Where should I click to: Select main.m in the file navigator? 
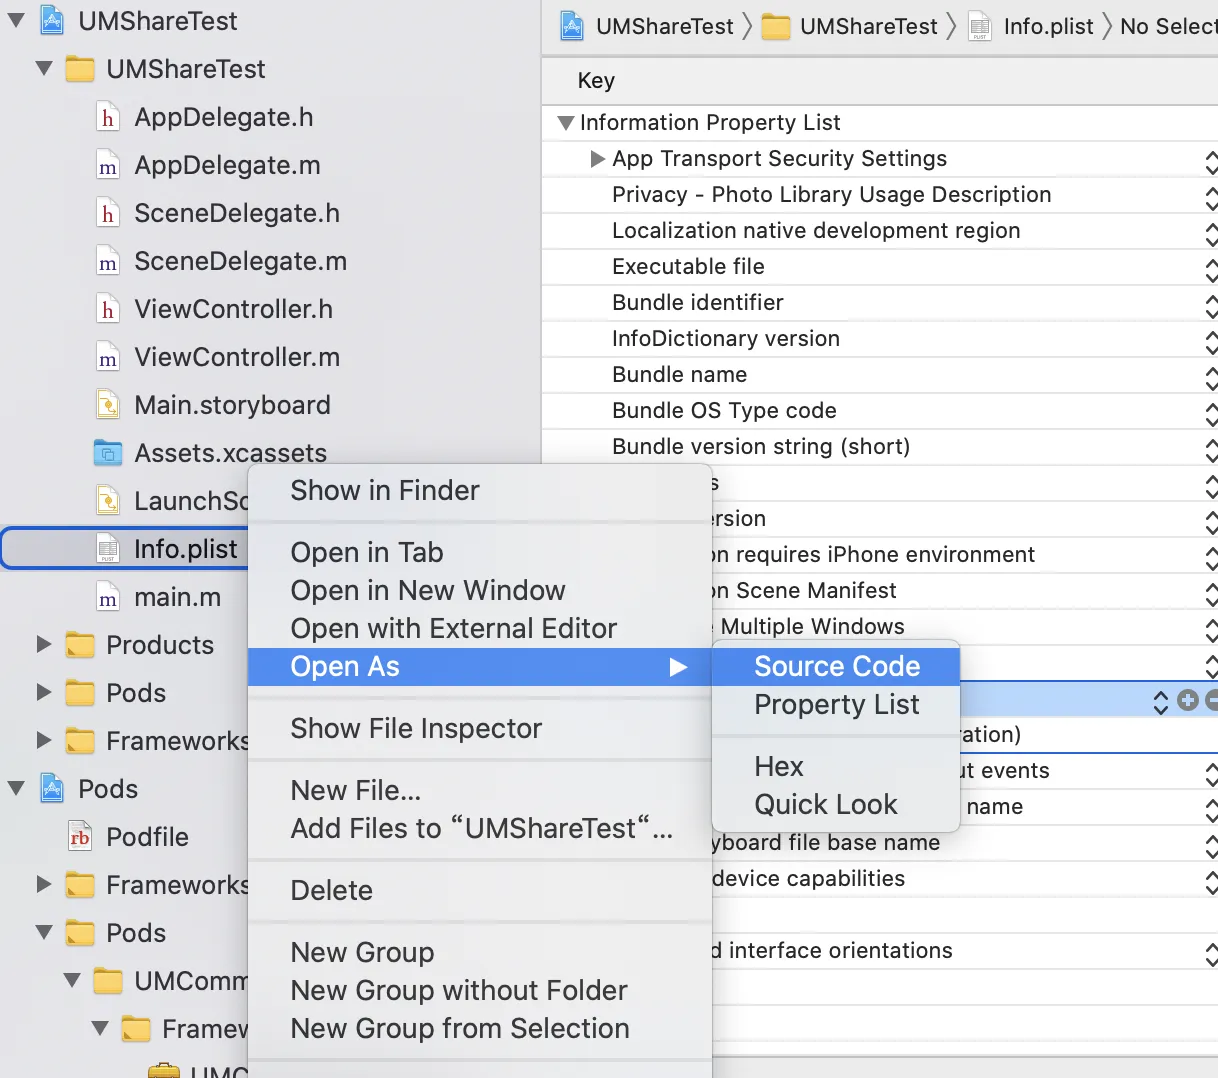click(x=177, y=598)
